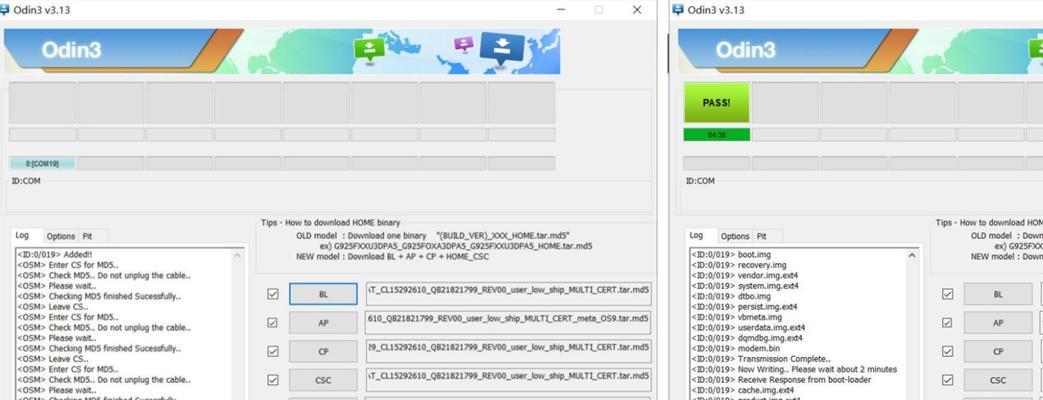
Task: Open Options tab in right Odin window
Action: pos(735,236)
